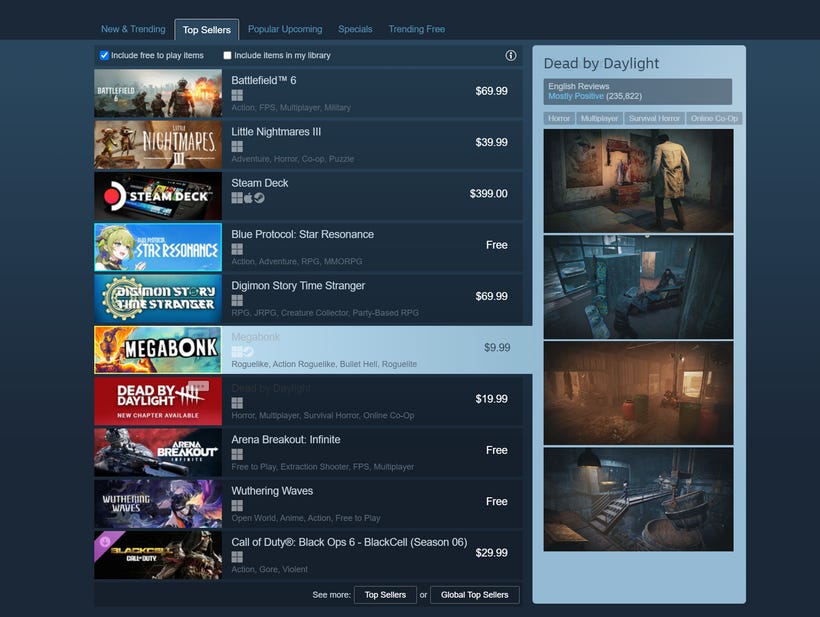Open Mostly Positive reviews link
Image resolution: width=820 pixels, height=617 pixels.
tap(576, 96)
